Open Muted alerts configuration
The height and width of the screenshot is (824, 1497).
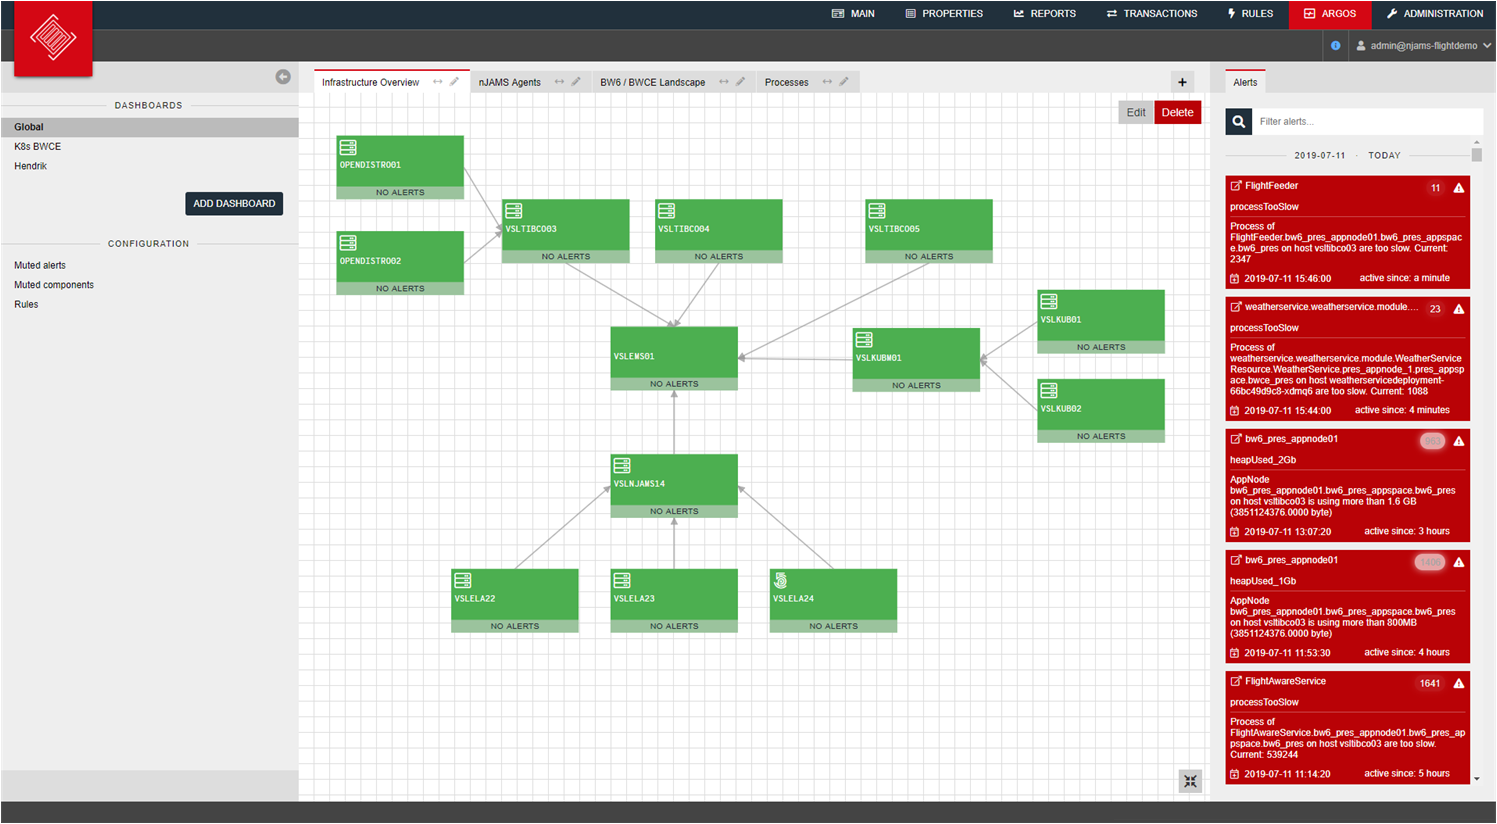tap(40, 266)
